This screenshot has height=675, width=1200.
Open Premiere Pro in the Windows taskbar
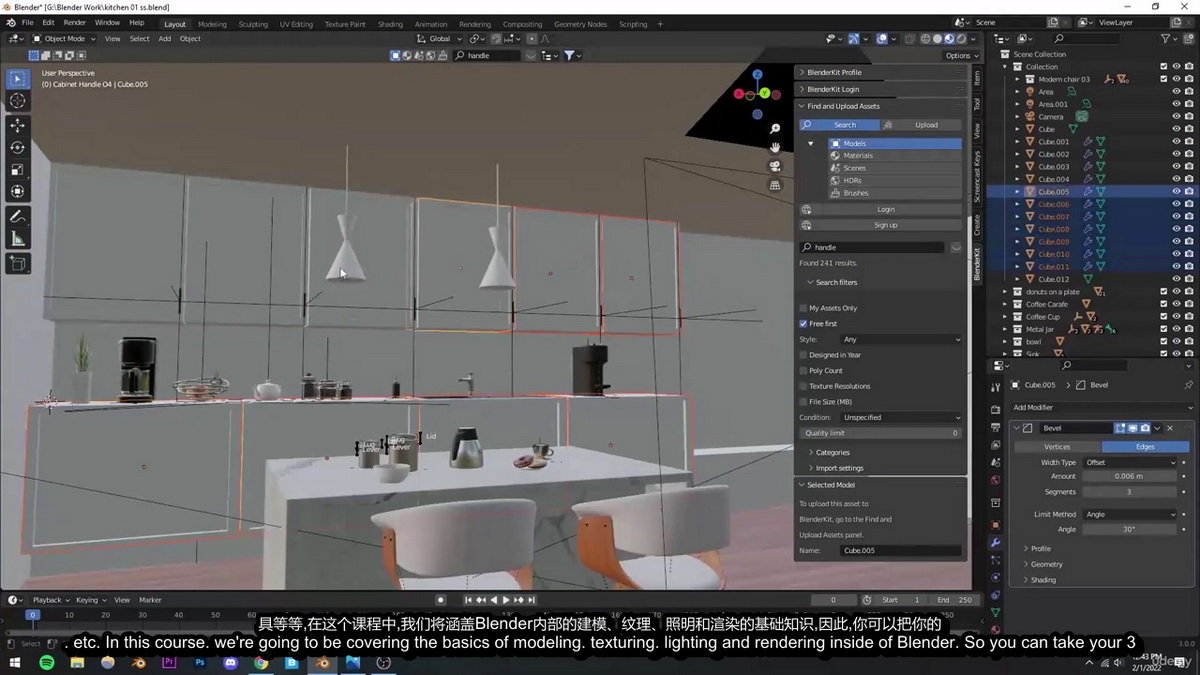(x=169, y=662)
